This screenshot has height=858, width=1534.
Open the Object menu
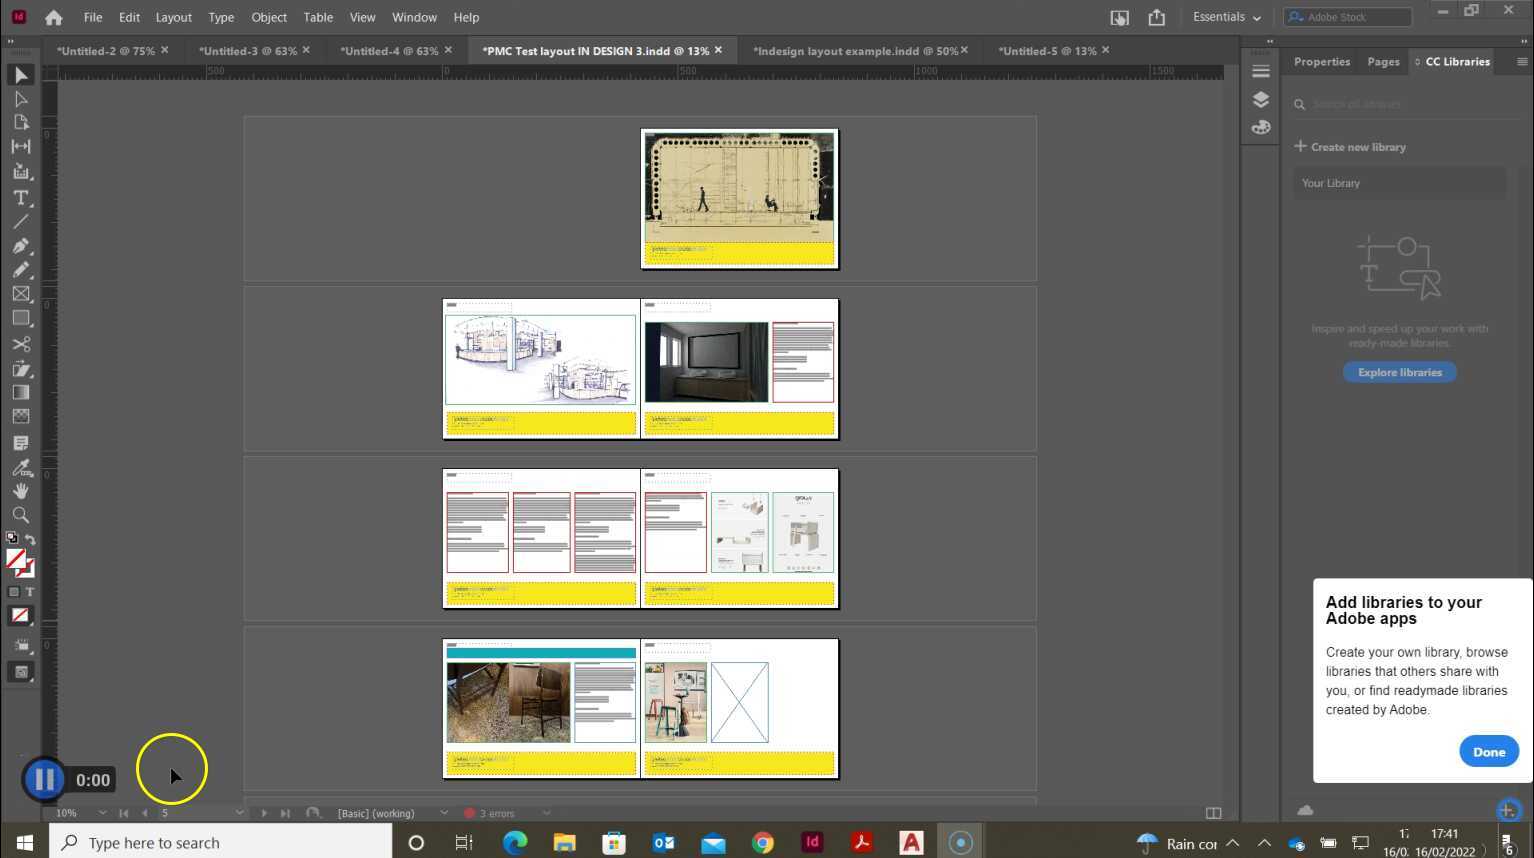point(268,17)
